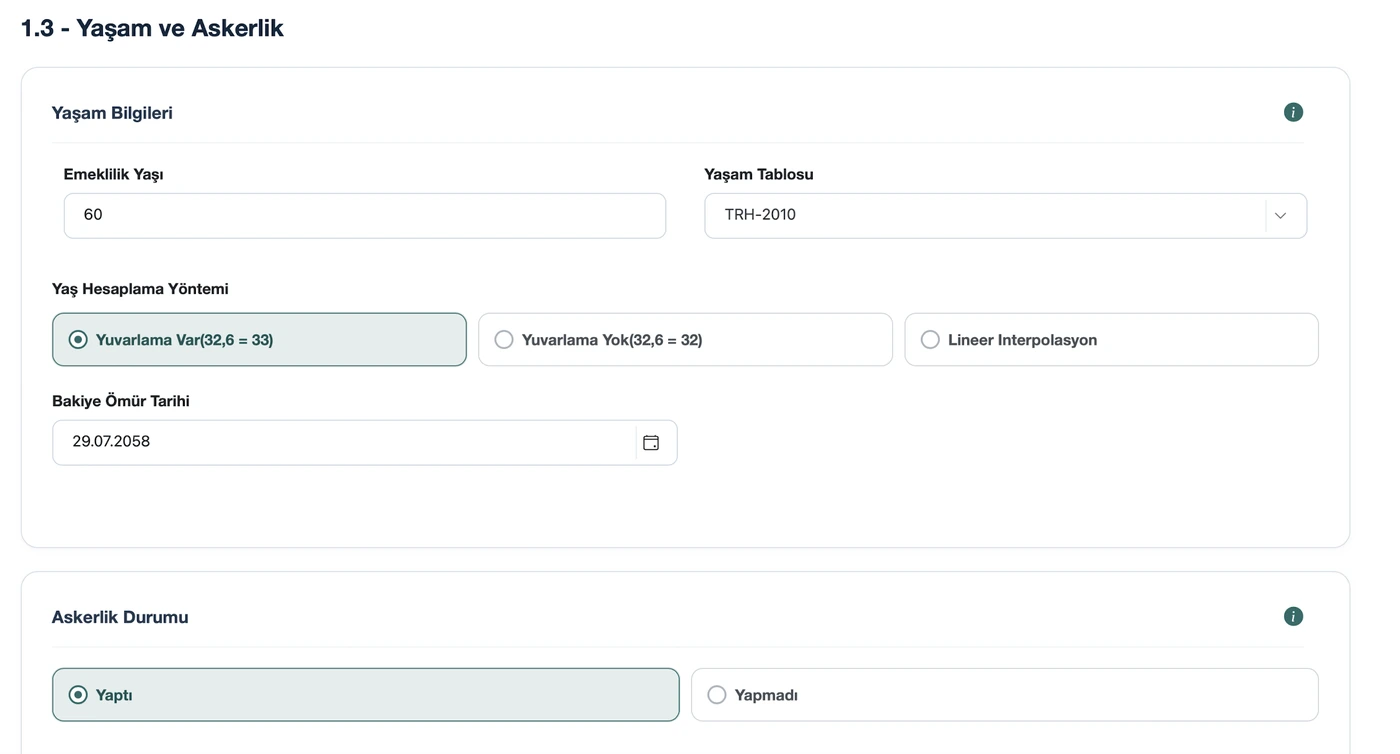Click the Bakiye Ömür Tarihi label

click(121, 401)
